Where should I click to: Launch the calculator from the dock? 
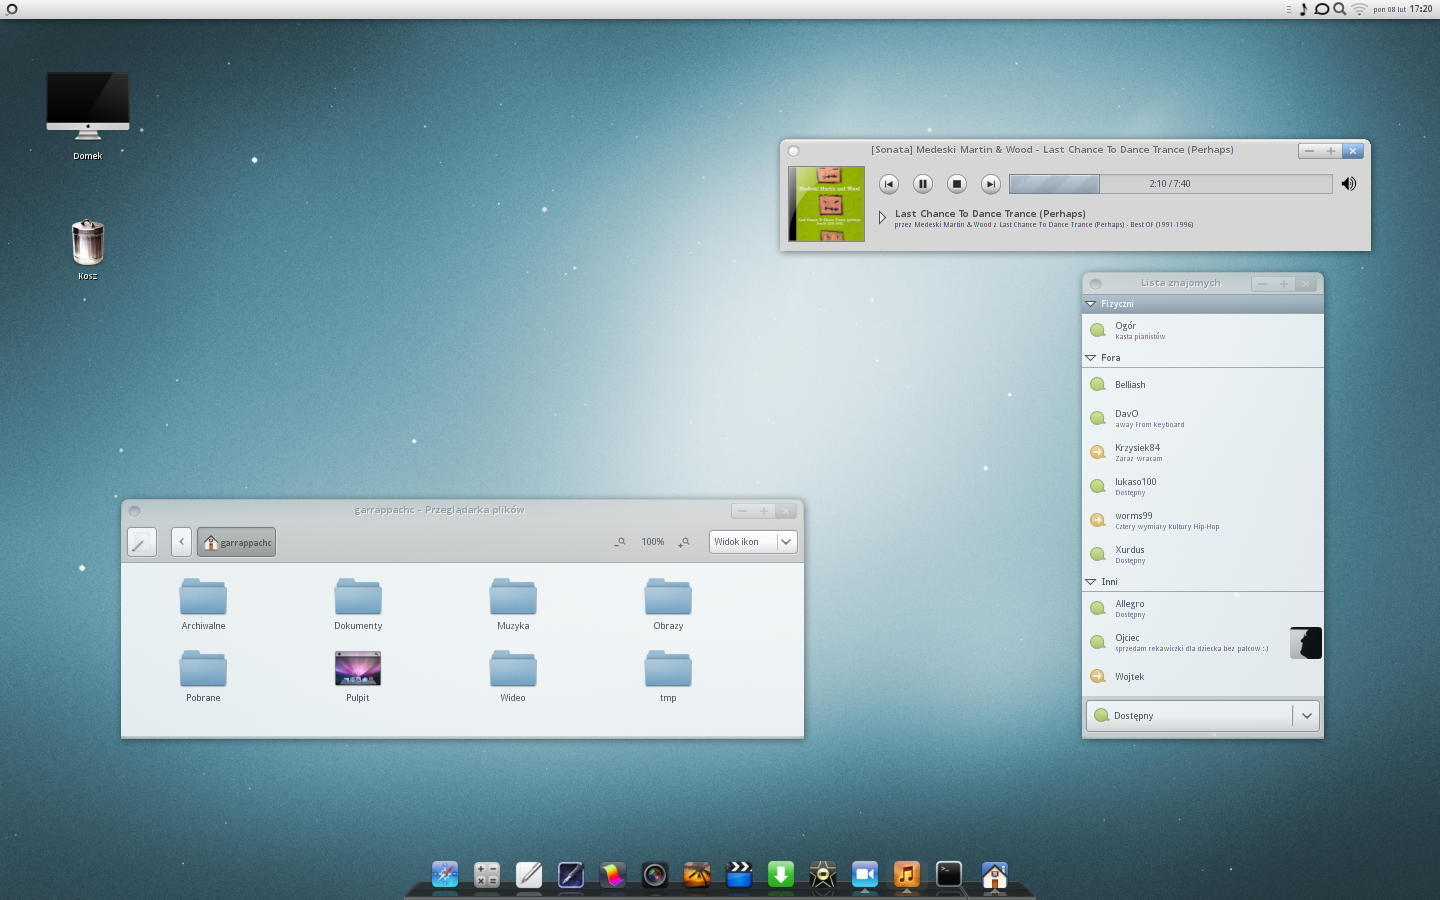coord(487,875)
